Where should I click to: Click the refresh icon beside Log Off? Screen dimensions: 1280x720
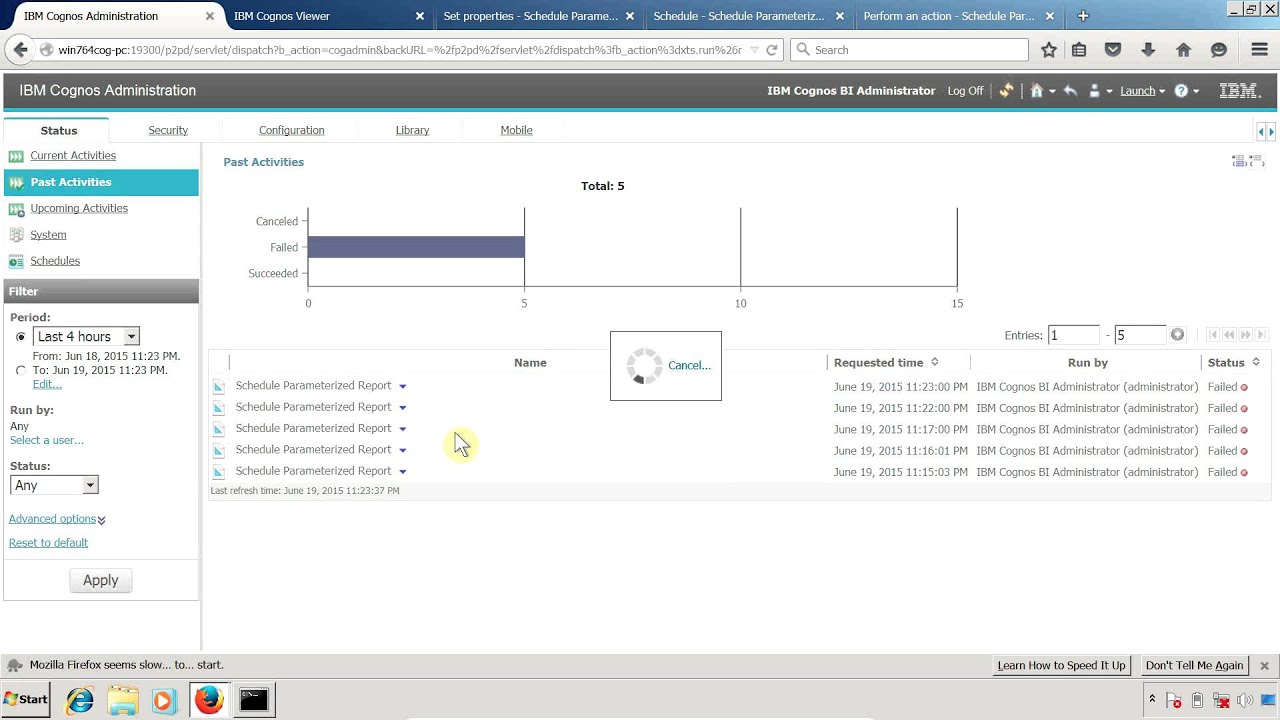click(1006, 91)
